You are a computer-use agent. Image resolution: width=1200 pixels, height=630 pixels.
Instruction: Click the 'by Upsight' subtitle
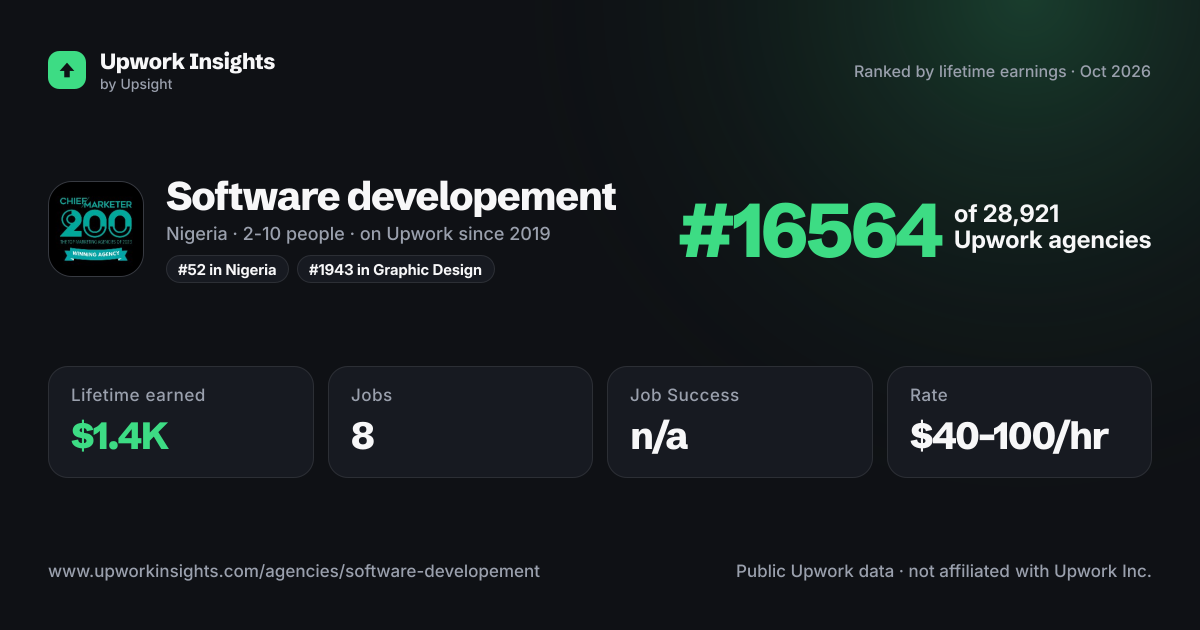(136, 85)
